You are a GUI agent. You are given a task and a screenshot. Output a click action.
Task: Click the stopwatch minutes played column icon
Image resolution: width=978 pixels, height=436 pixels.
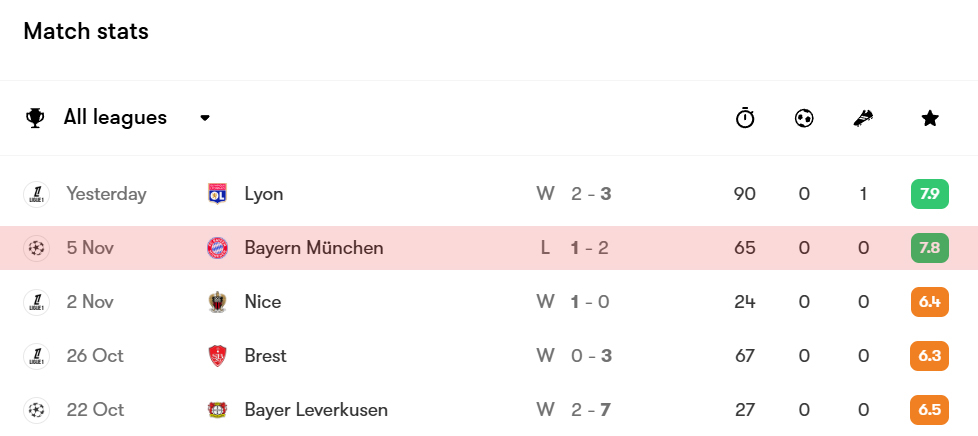point(745,118)
